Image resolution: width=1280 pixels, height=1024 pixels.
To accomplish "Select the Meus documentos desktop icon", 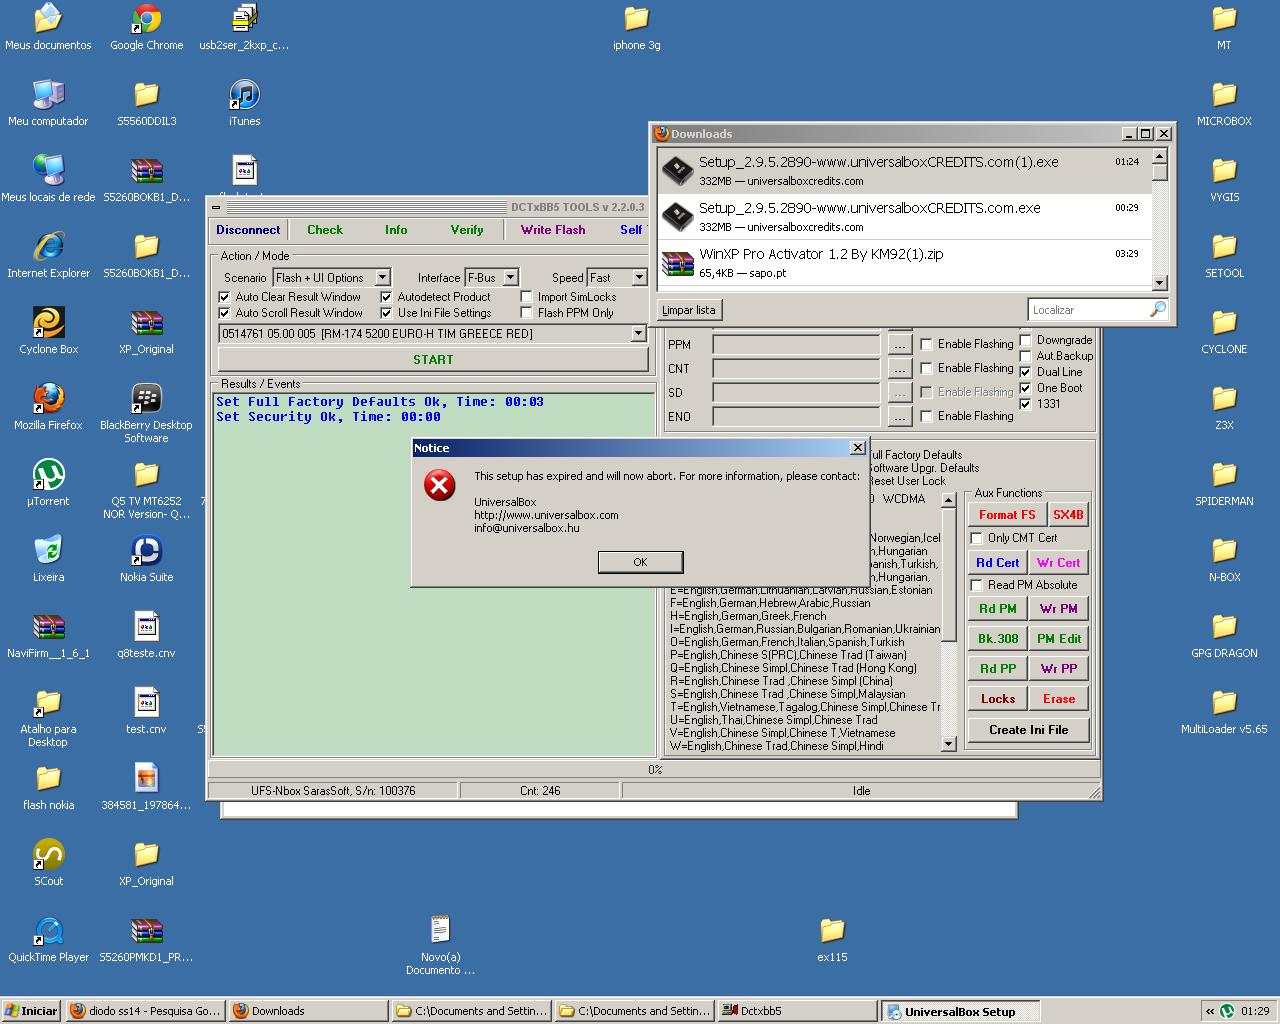I will click(x=48, y=27).
